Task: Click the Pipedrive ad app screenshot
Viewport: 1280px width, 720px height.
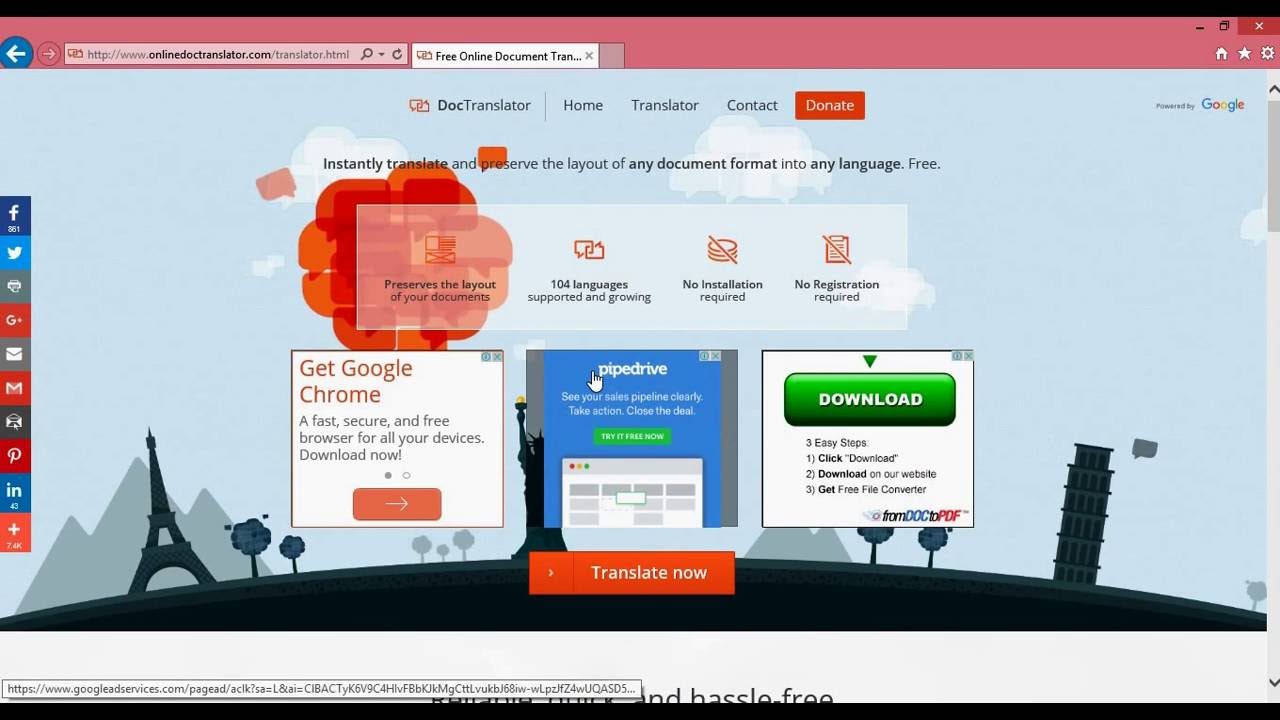Action: click(x=632, y=492)
